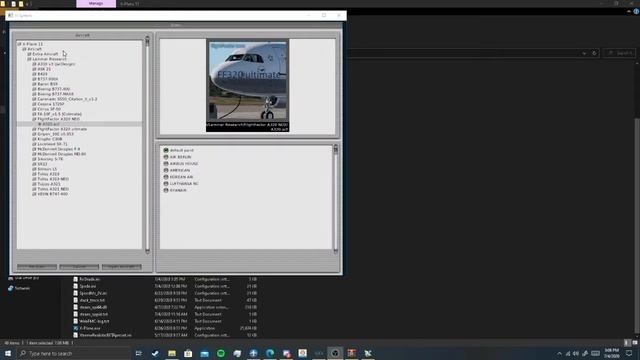Select the default paint livery
Image resolution: width=640 pixels, height=360 pixels.
point(178,150)
